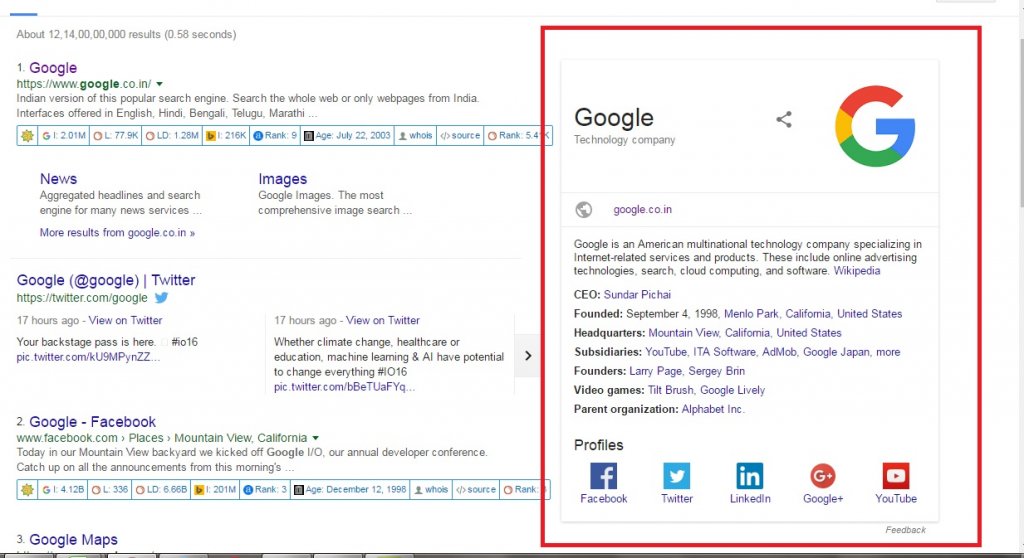Open the Facebook profile icon
This screenshot has width=1024, height=558.
point(603,476)
